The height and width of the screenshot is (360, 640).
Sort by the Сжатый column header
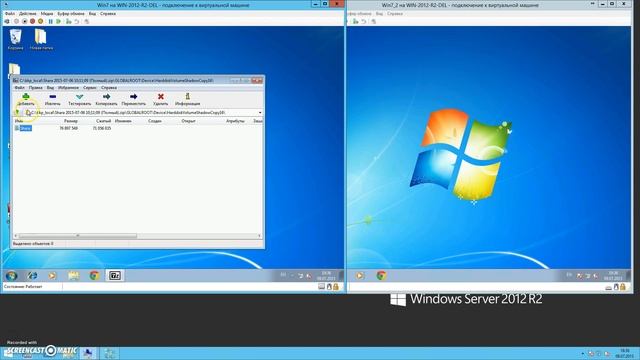(x=104, y=121)
